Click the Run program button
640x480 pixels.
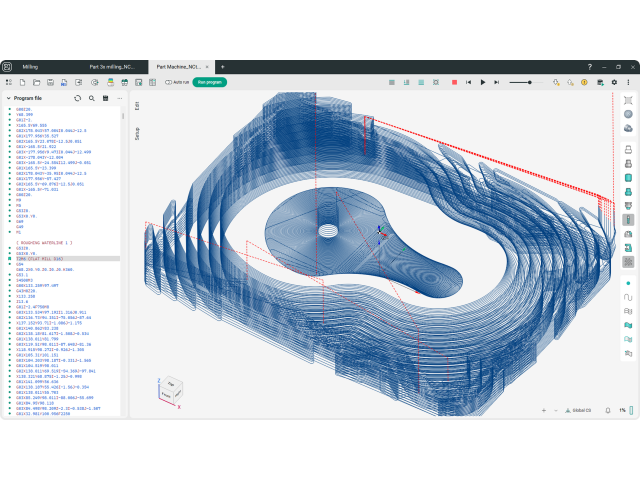[210, 82]
